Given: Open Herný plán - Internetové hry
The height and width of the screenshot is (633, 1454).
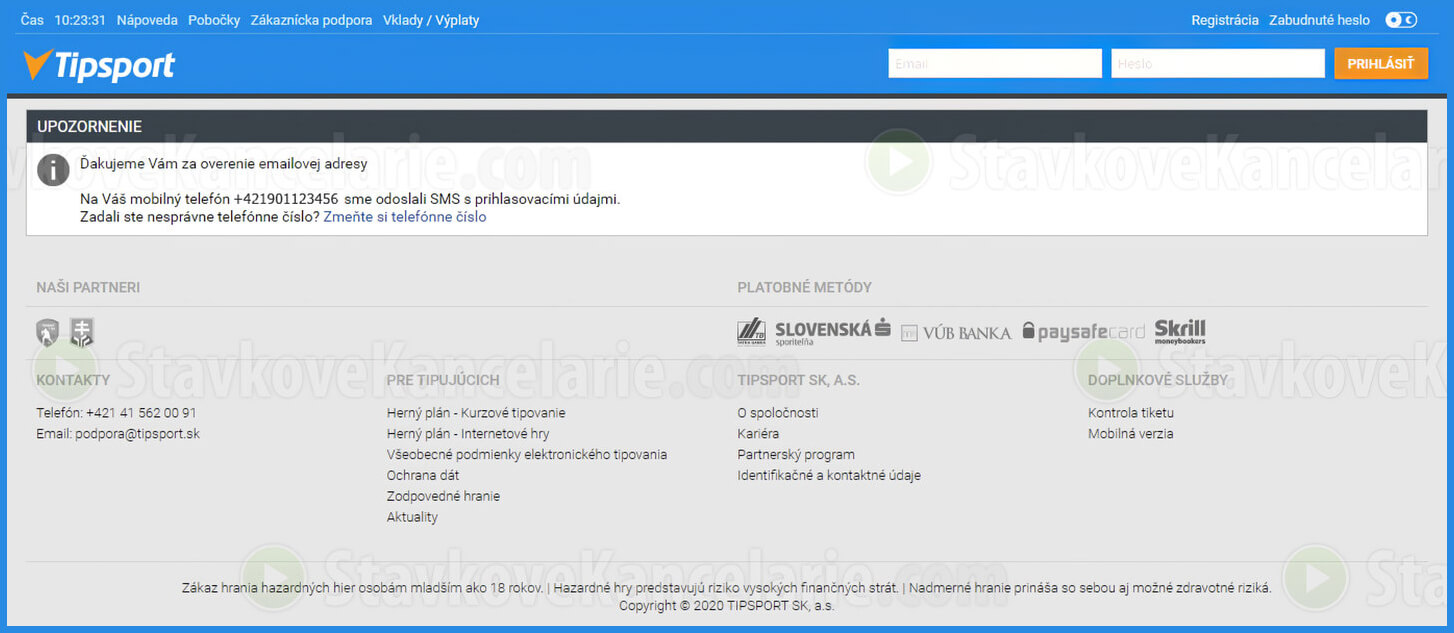Looking at the screenshot, I should (468, 434).
